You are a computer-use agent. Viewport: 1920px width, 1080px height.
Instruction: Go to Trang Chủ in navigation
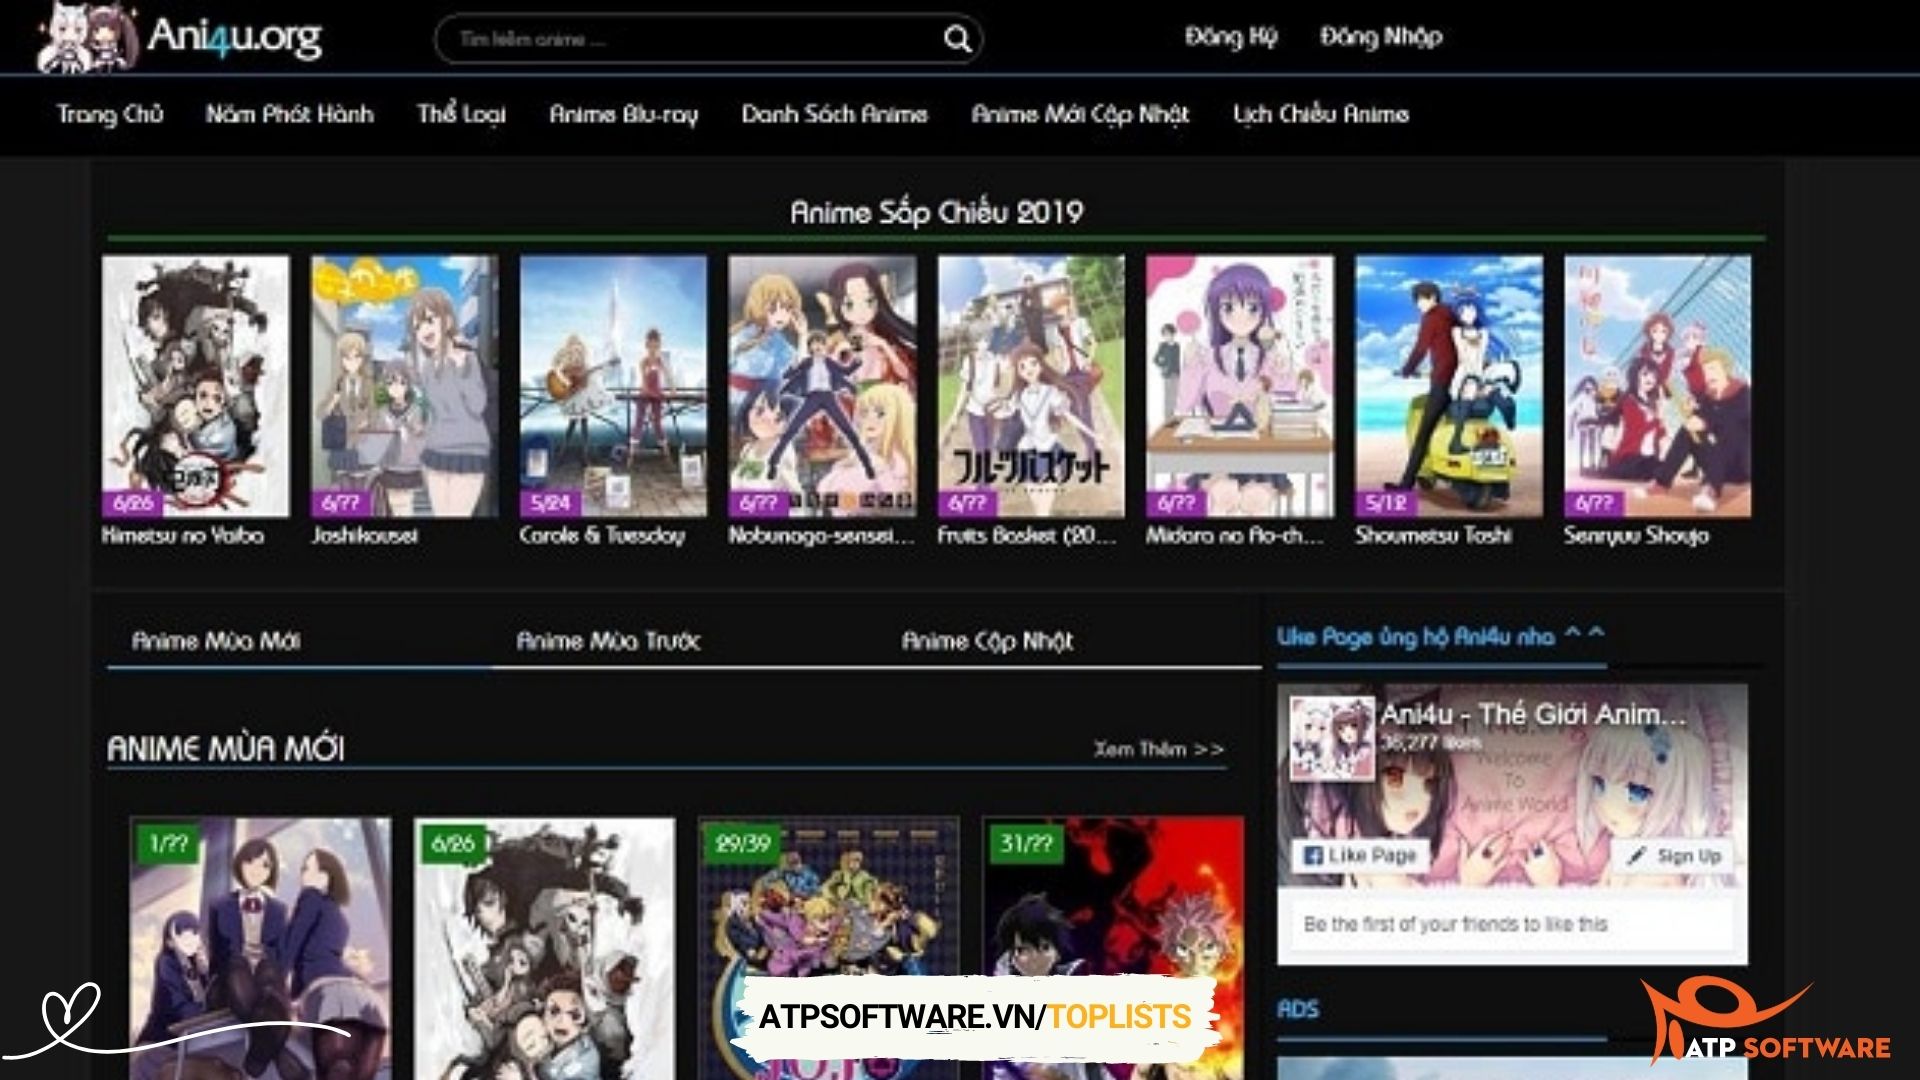[110, 114]
